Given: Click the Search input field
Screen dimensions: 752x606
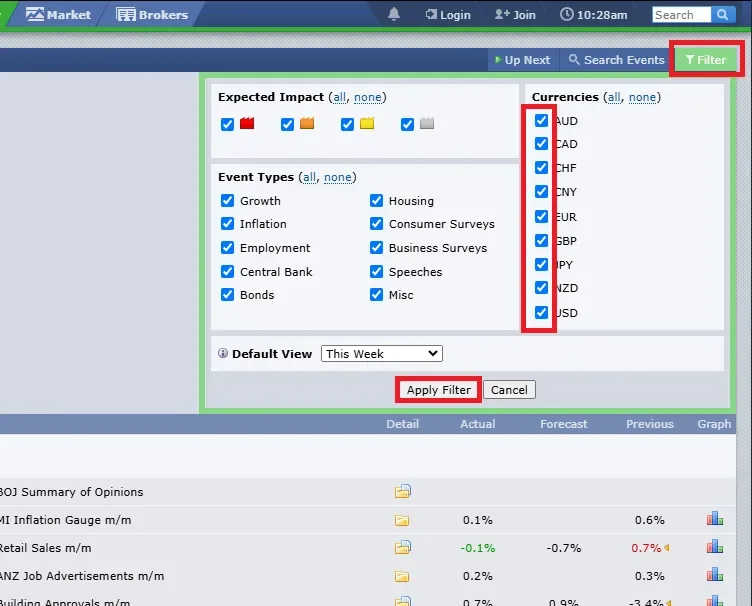Looking at the screenshot, I should 682,15.
